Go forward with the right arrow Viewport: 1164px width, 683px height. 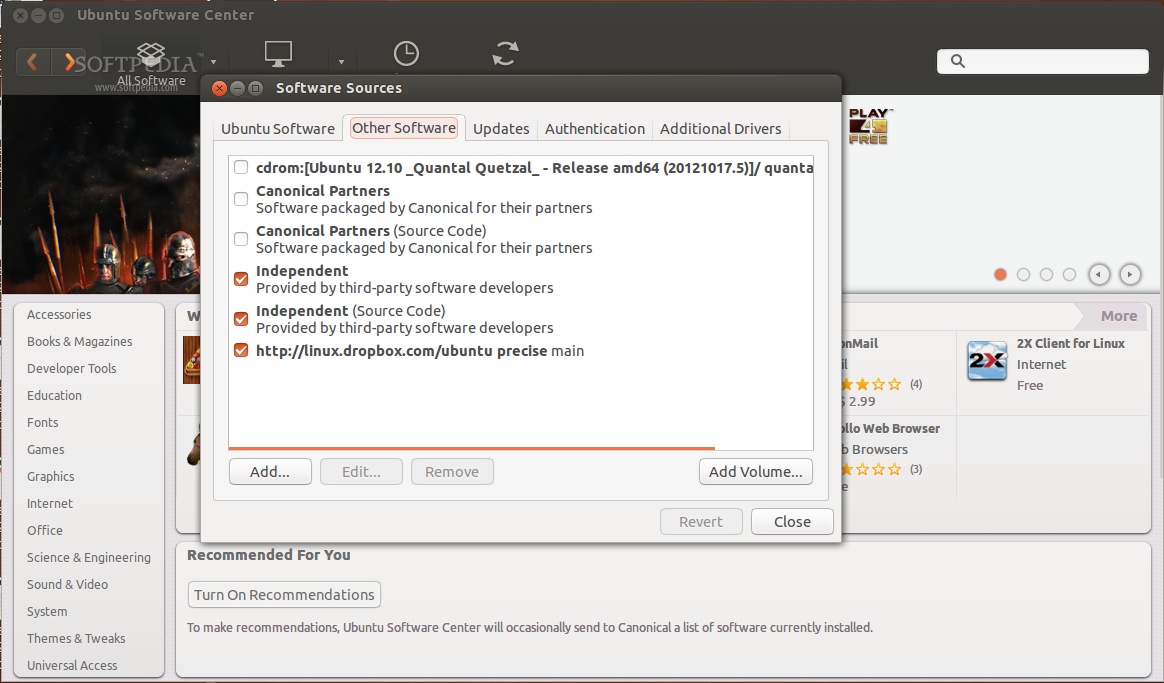(x=68, y=62)
